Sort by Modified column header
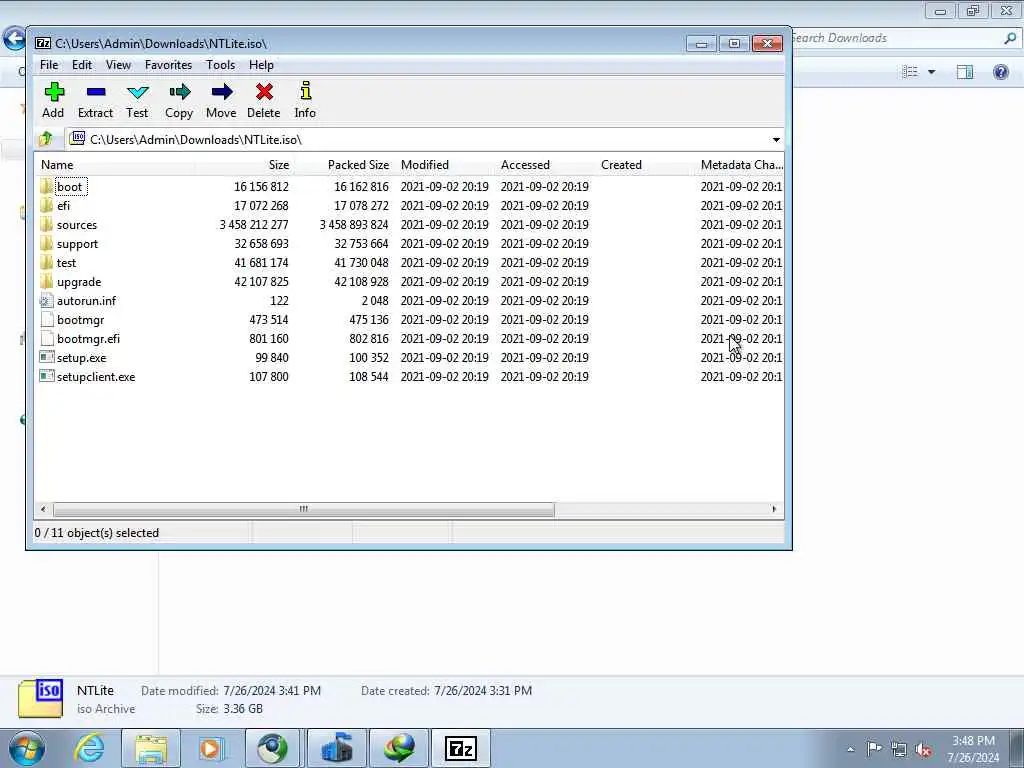This screenshot has height=768, width=1024. (444, 165)
